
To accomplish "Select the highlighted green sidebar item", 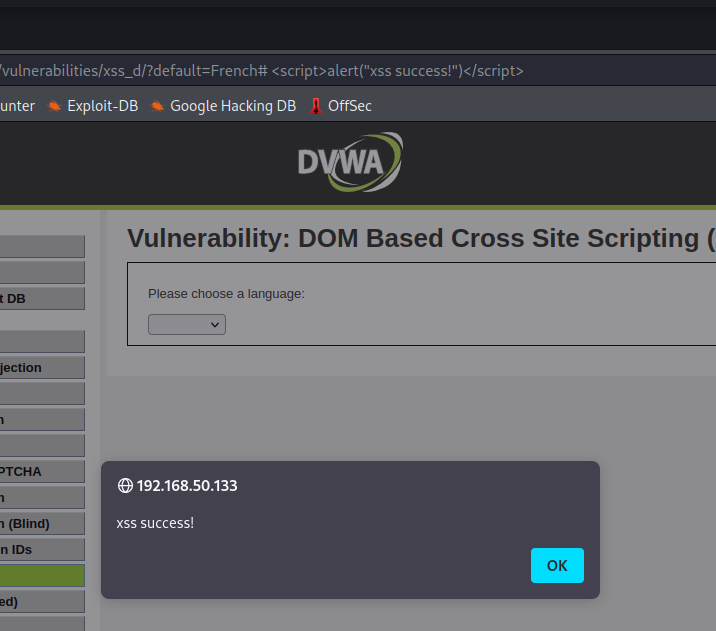I will 42,575.
